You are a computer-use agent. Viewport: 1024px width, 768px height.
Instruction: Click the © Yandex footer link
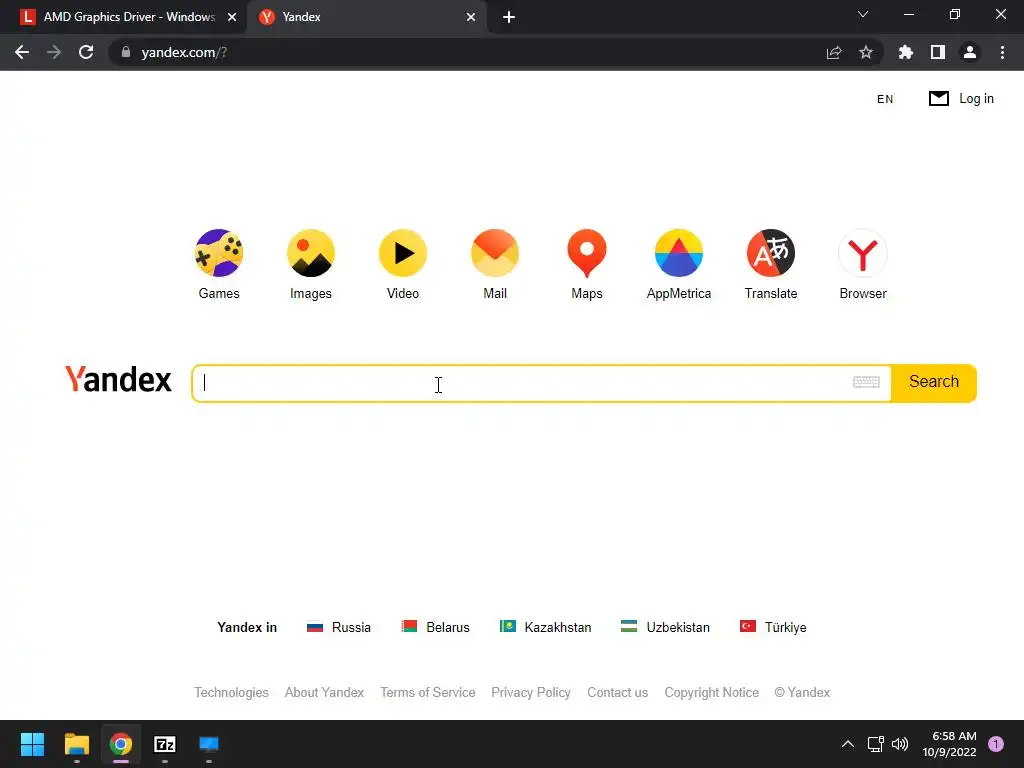point(802,692)
